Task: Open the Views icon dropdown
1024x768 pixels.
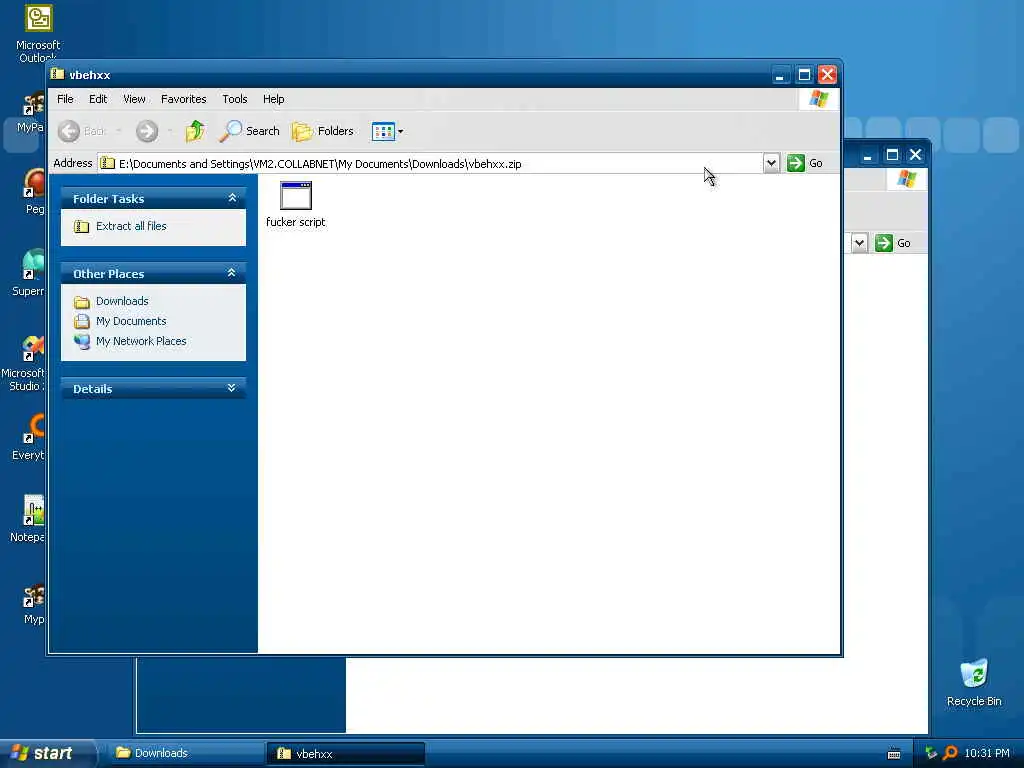Action: tap(387, 131)
